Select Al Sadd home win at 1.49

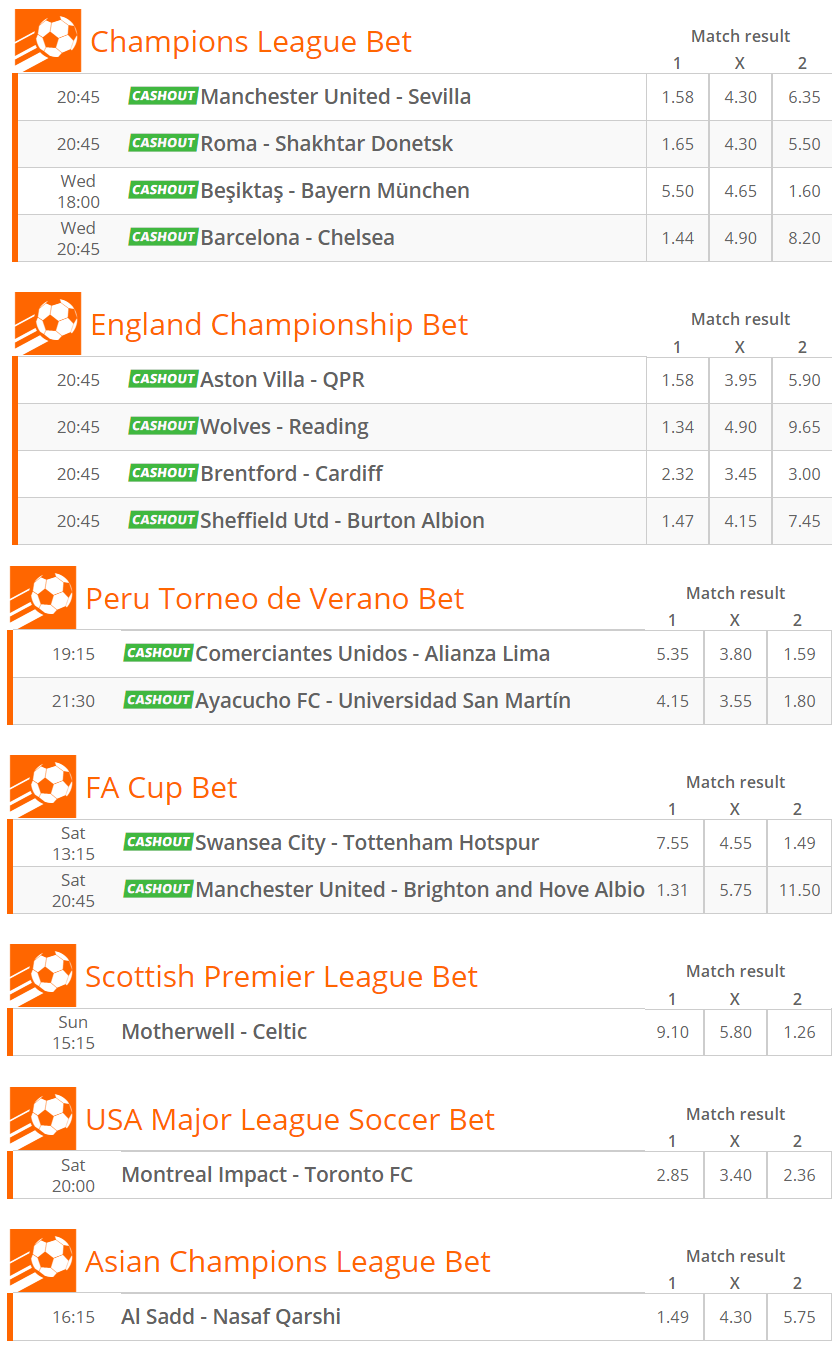click(x=672, y=1317)
